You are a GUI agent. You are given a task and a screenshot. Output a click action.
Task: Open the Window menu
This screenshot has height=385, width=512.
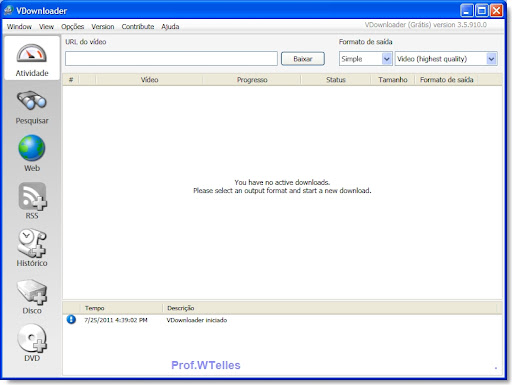tap(19, 27)
